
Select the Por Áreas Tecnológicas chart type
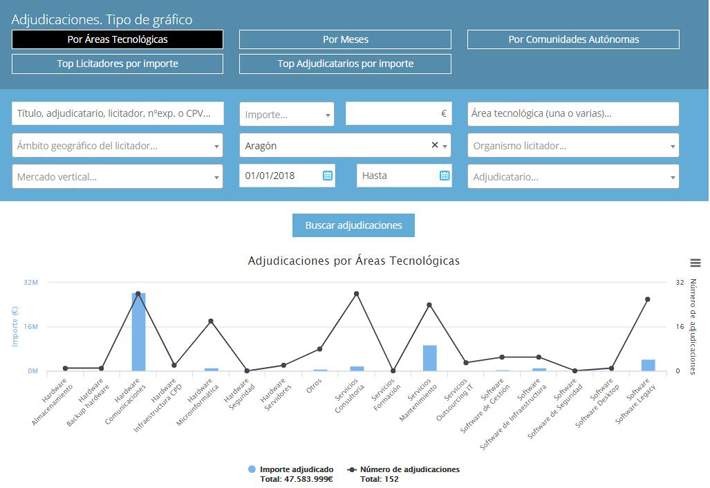click(117, 39)
